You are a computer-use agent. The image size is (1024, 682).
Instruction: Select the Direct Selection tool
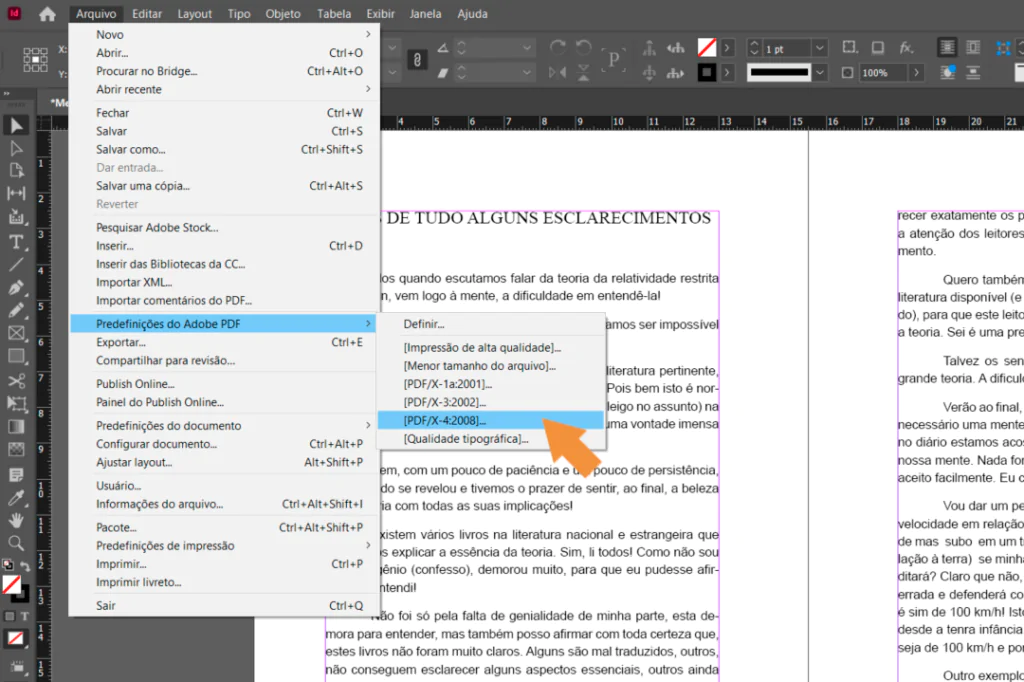click(x=16, y=148)
